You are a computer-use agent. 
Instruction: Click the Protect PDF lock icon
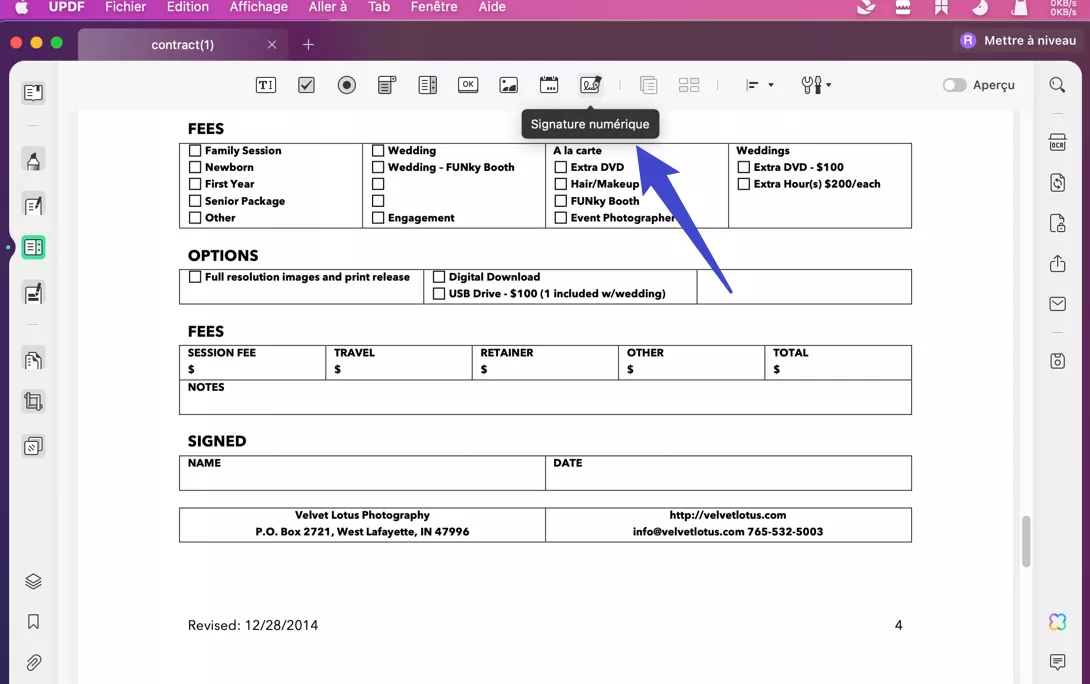click(x=1057, y=223)
